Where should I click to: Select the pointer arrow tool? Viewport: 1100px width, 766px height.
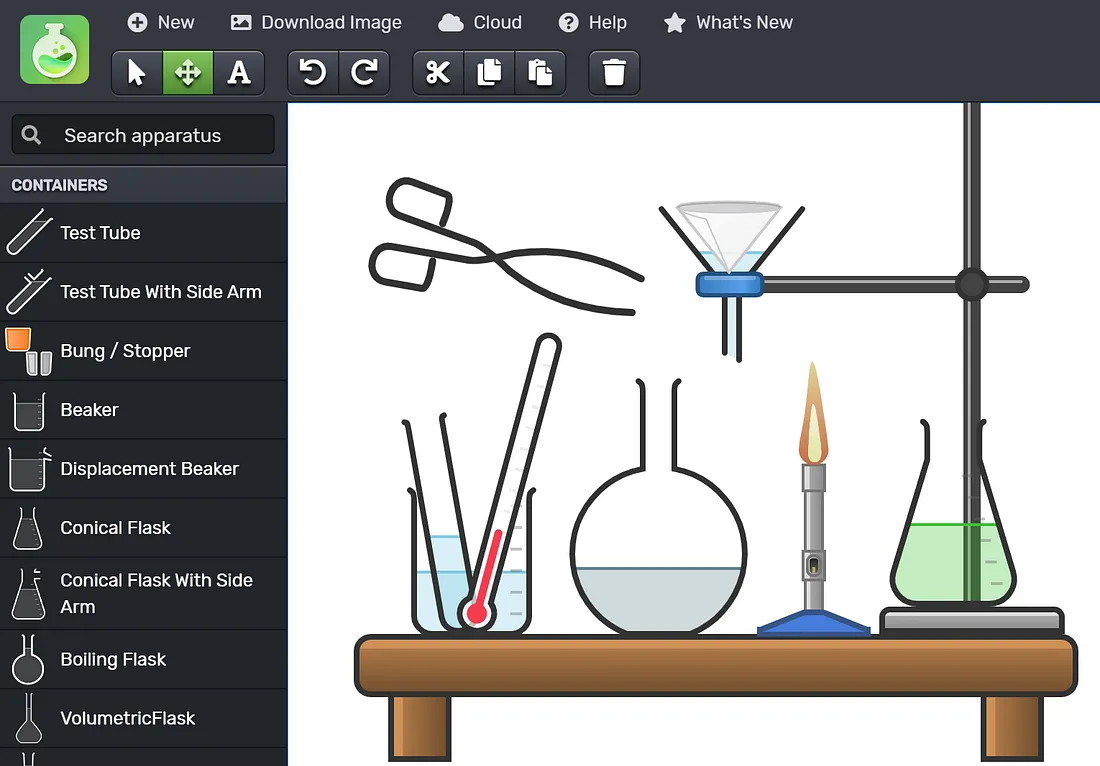pos(137,72)
